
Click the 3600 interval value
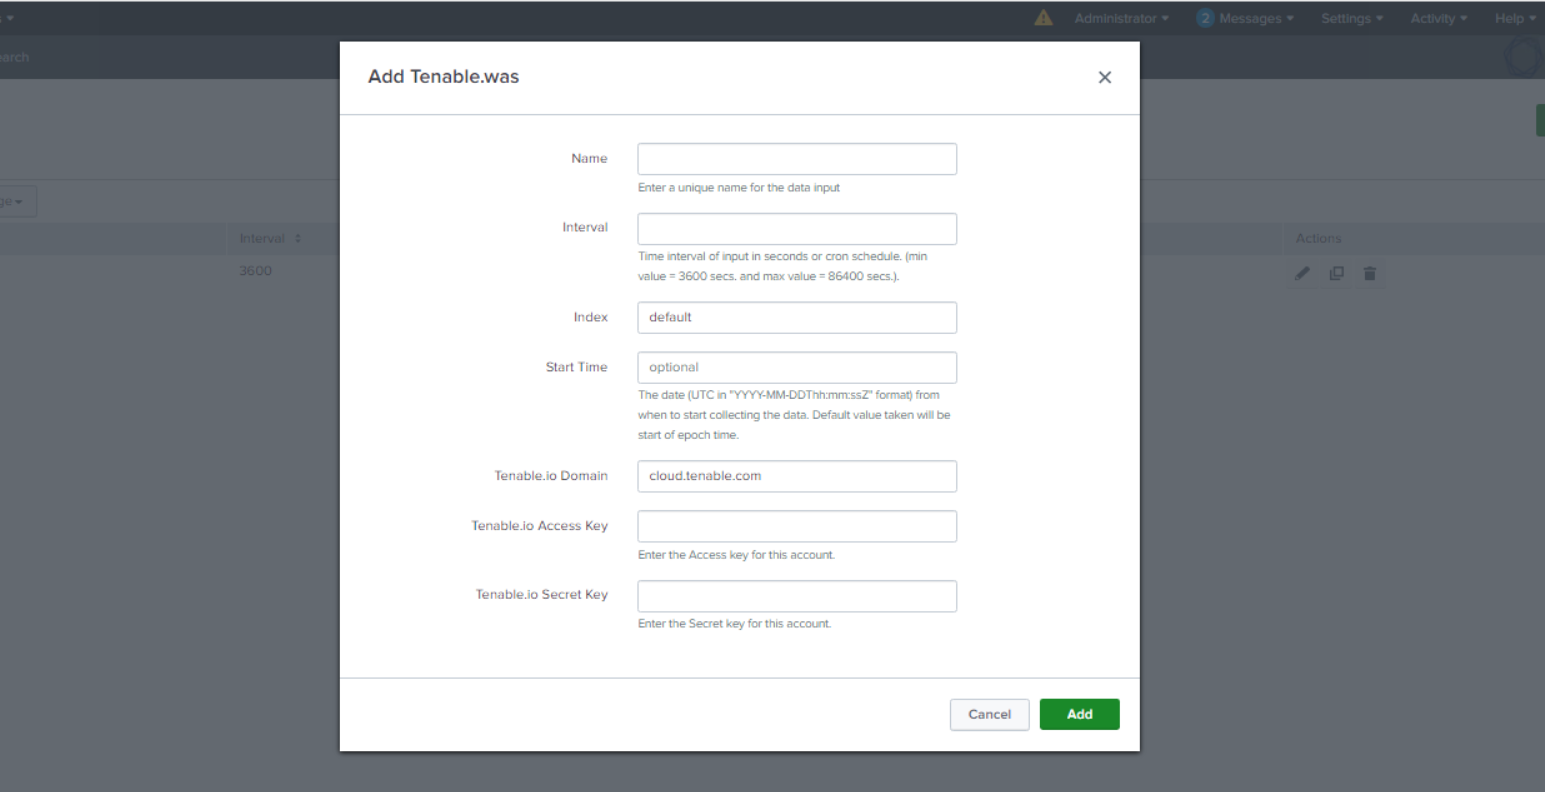click(255, 271)
